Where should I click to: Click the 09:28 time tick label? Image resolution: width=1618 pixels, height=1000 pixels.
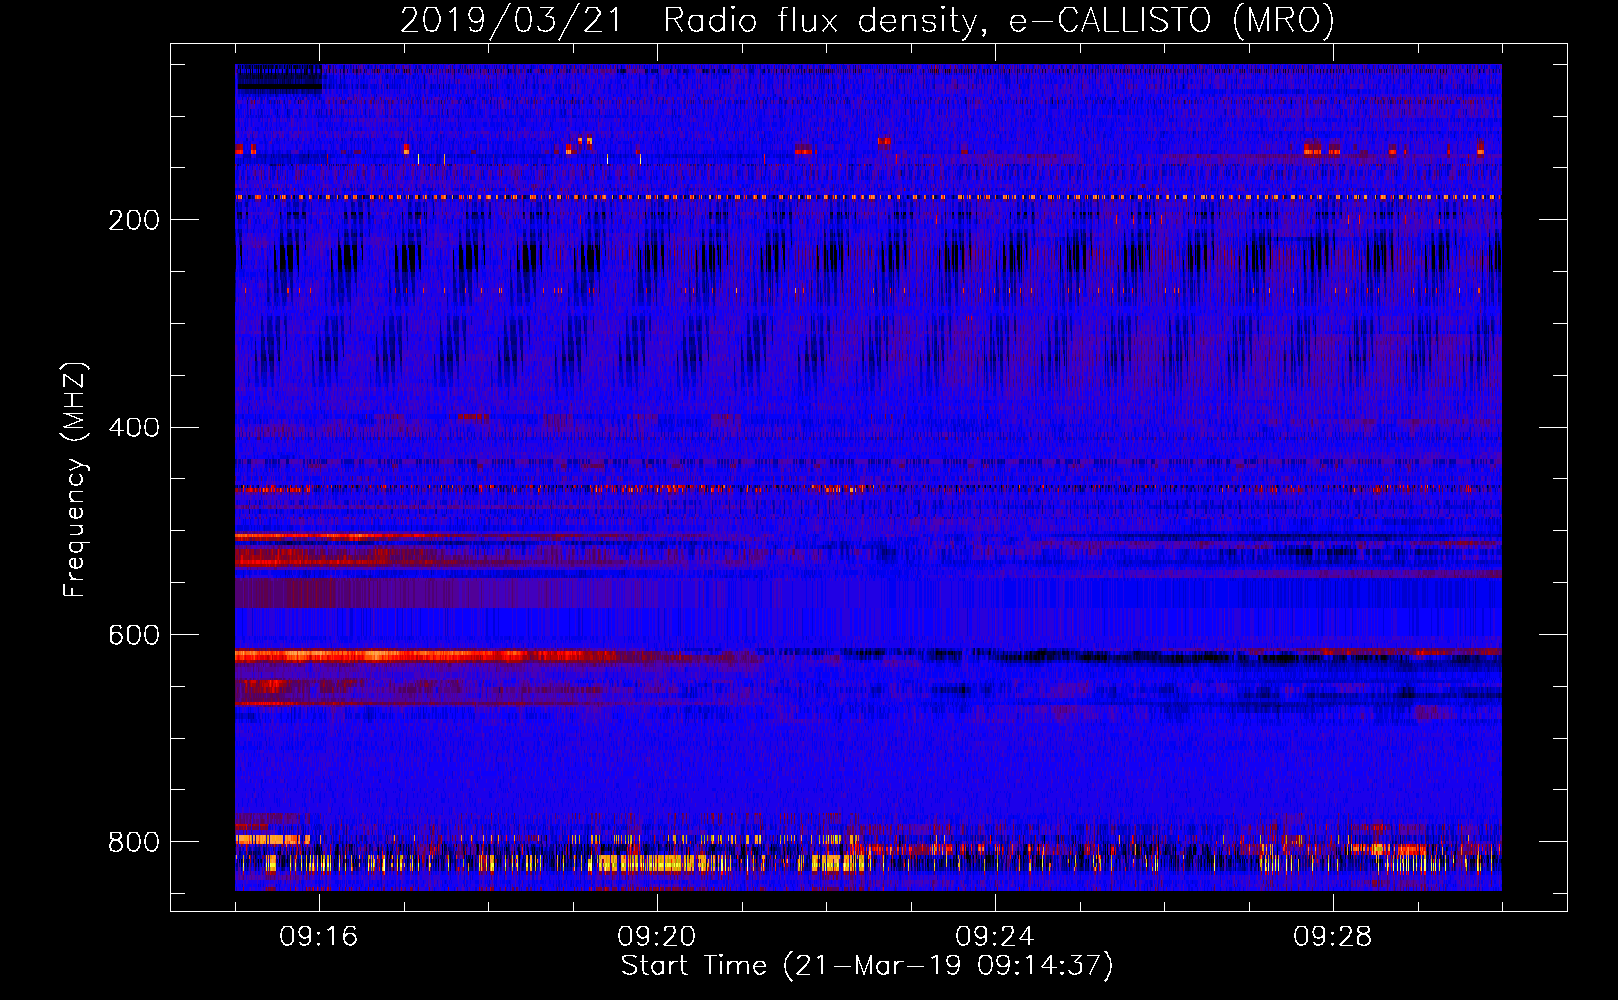(x=1333, y=937)
